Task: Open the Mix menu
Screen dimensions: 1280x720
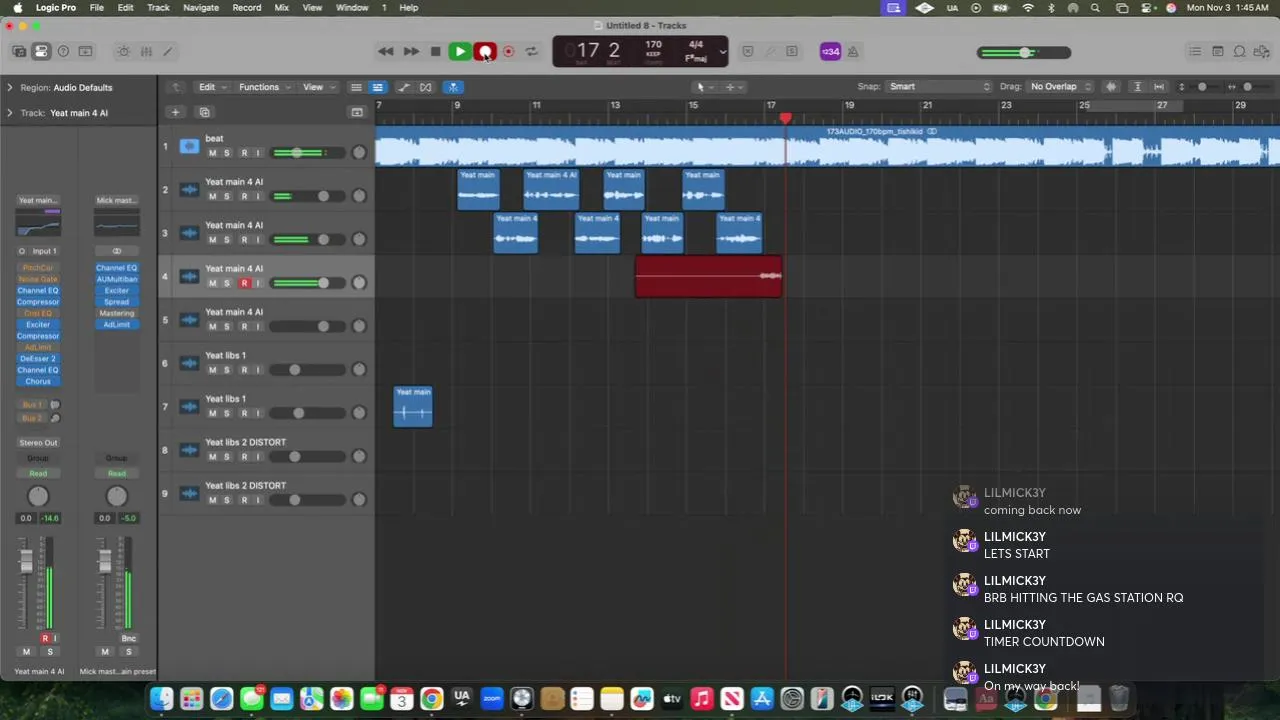Action: (x=281, y=7)
